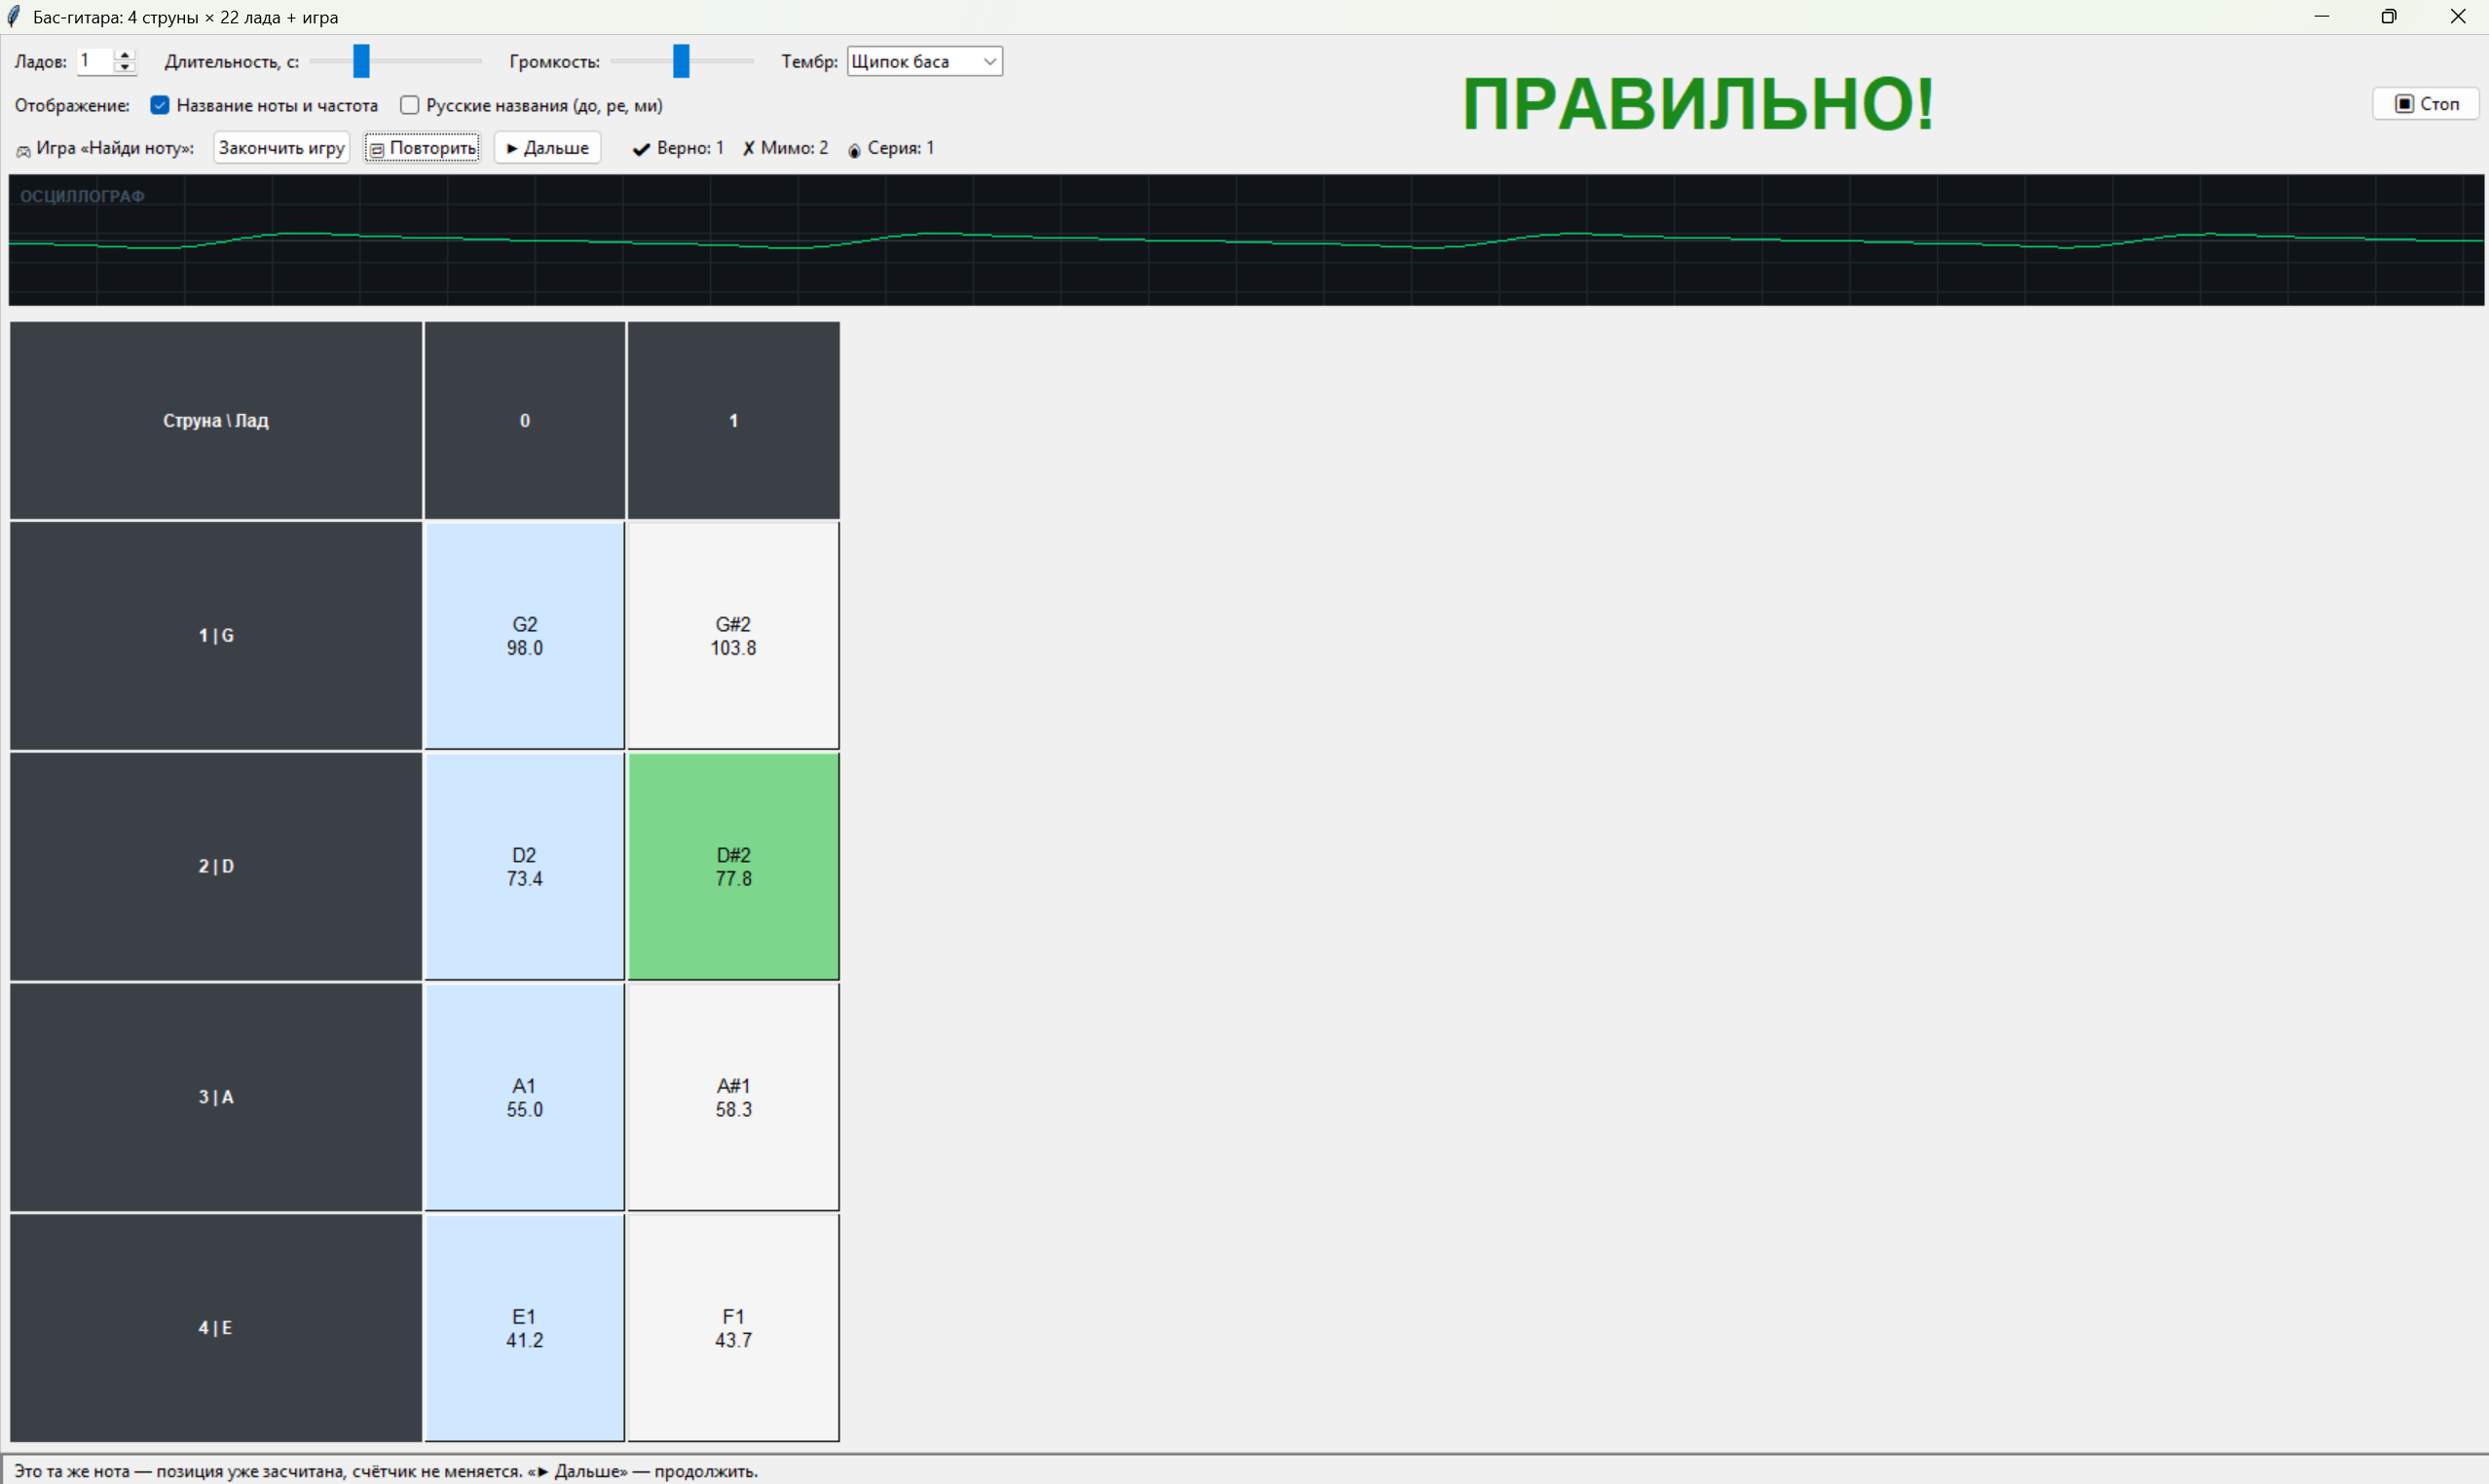
Task: Click the «ПРАВИЛЬНО!» result message
Action: (1698, 104)
